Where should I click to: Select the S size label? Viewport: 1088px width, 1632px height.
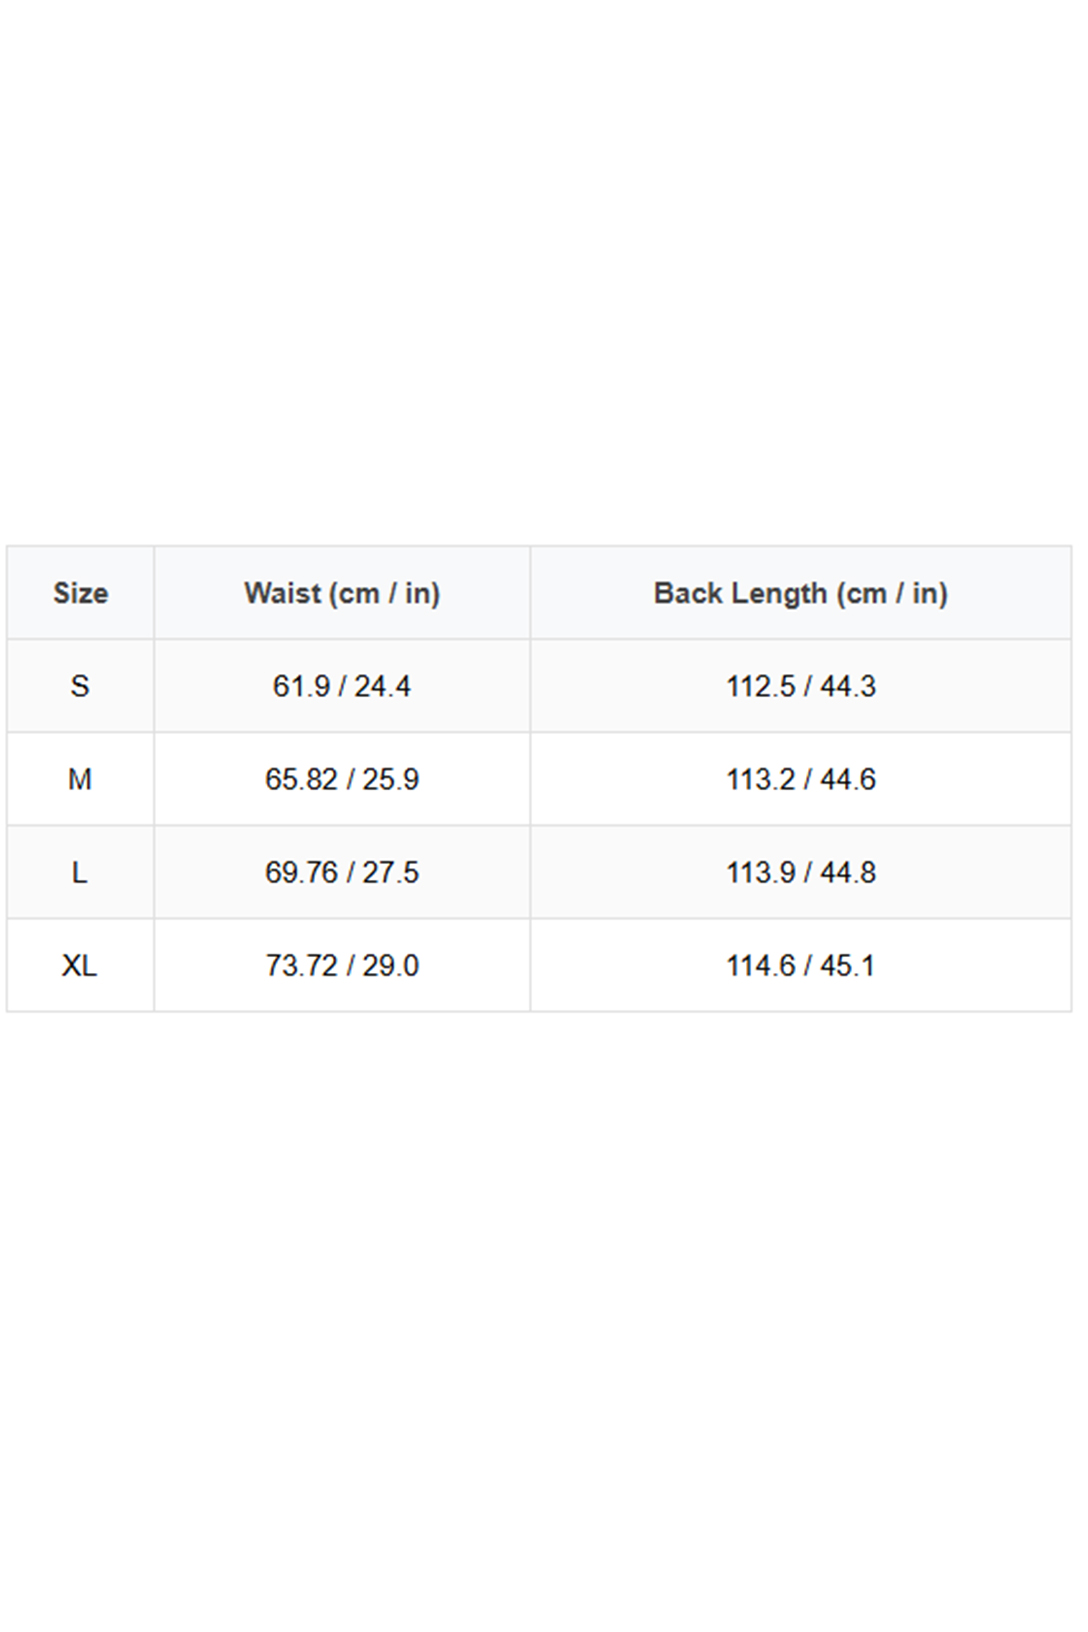point(80,686)
